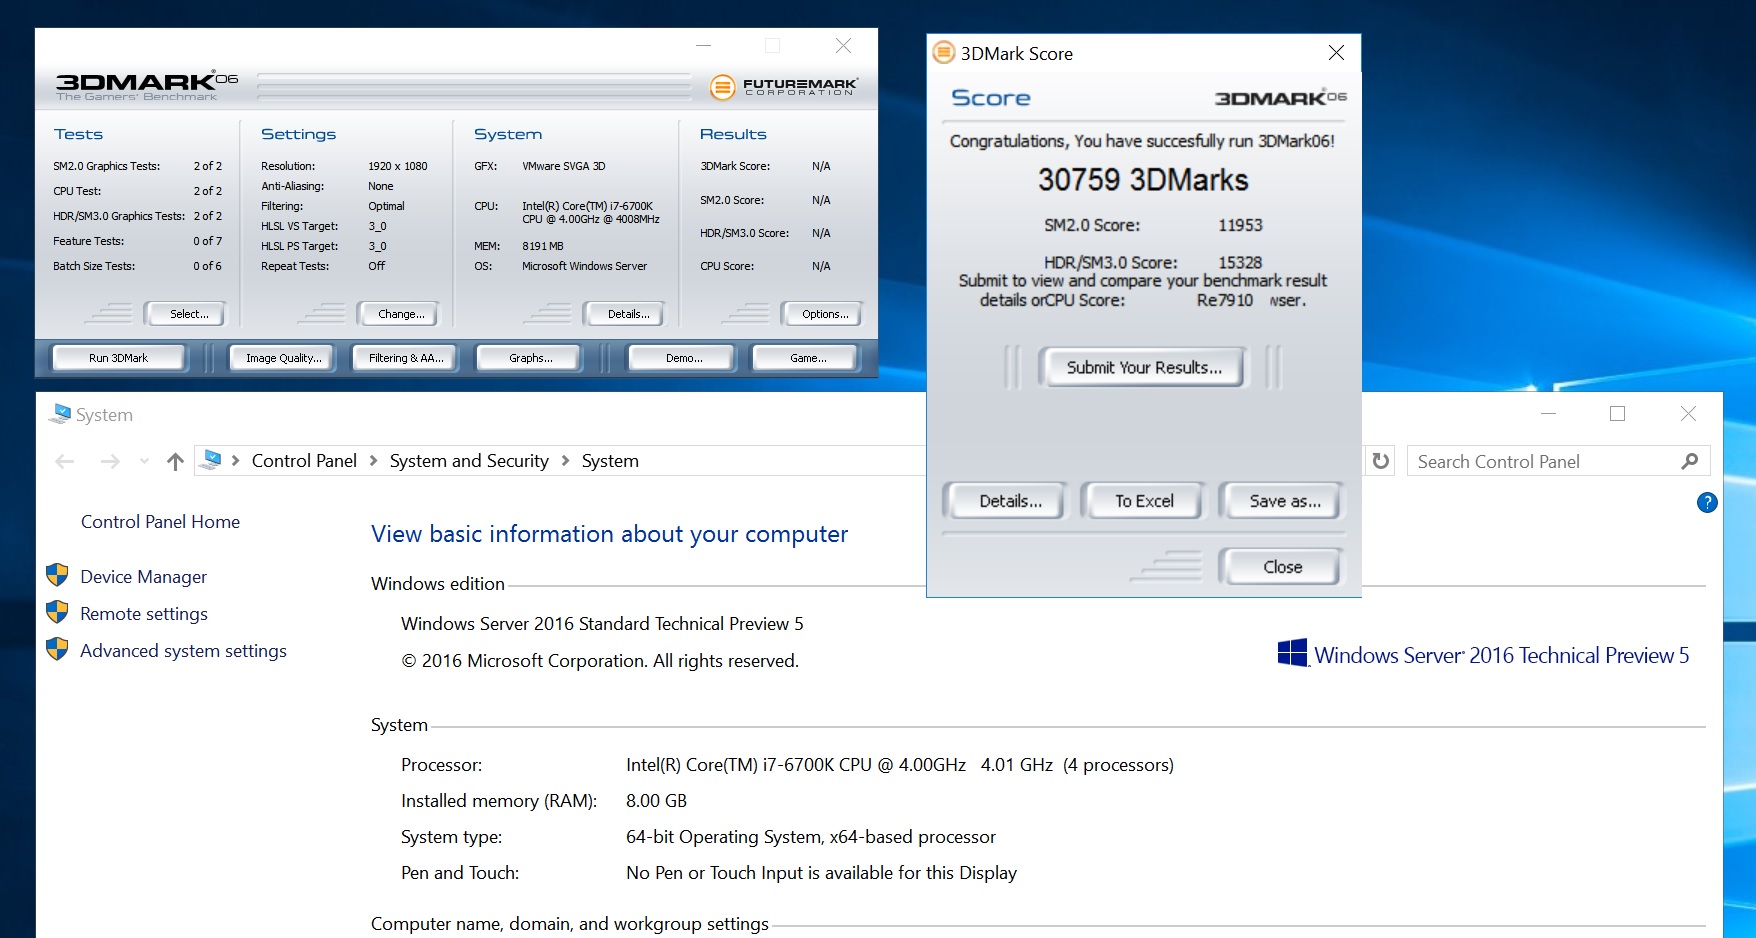Close the 3DMark Score window with X
The height and width of the screenshot is (938, 1756).
click(x=1336, y=53)
